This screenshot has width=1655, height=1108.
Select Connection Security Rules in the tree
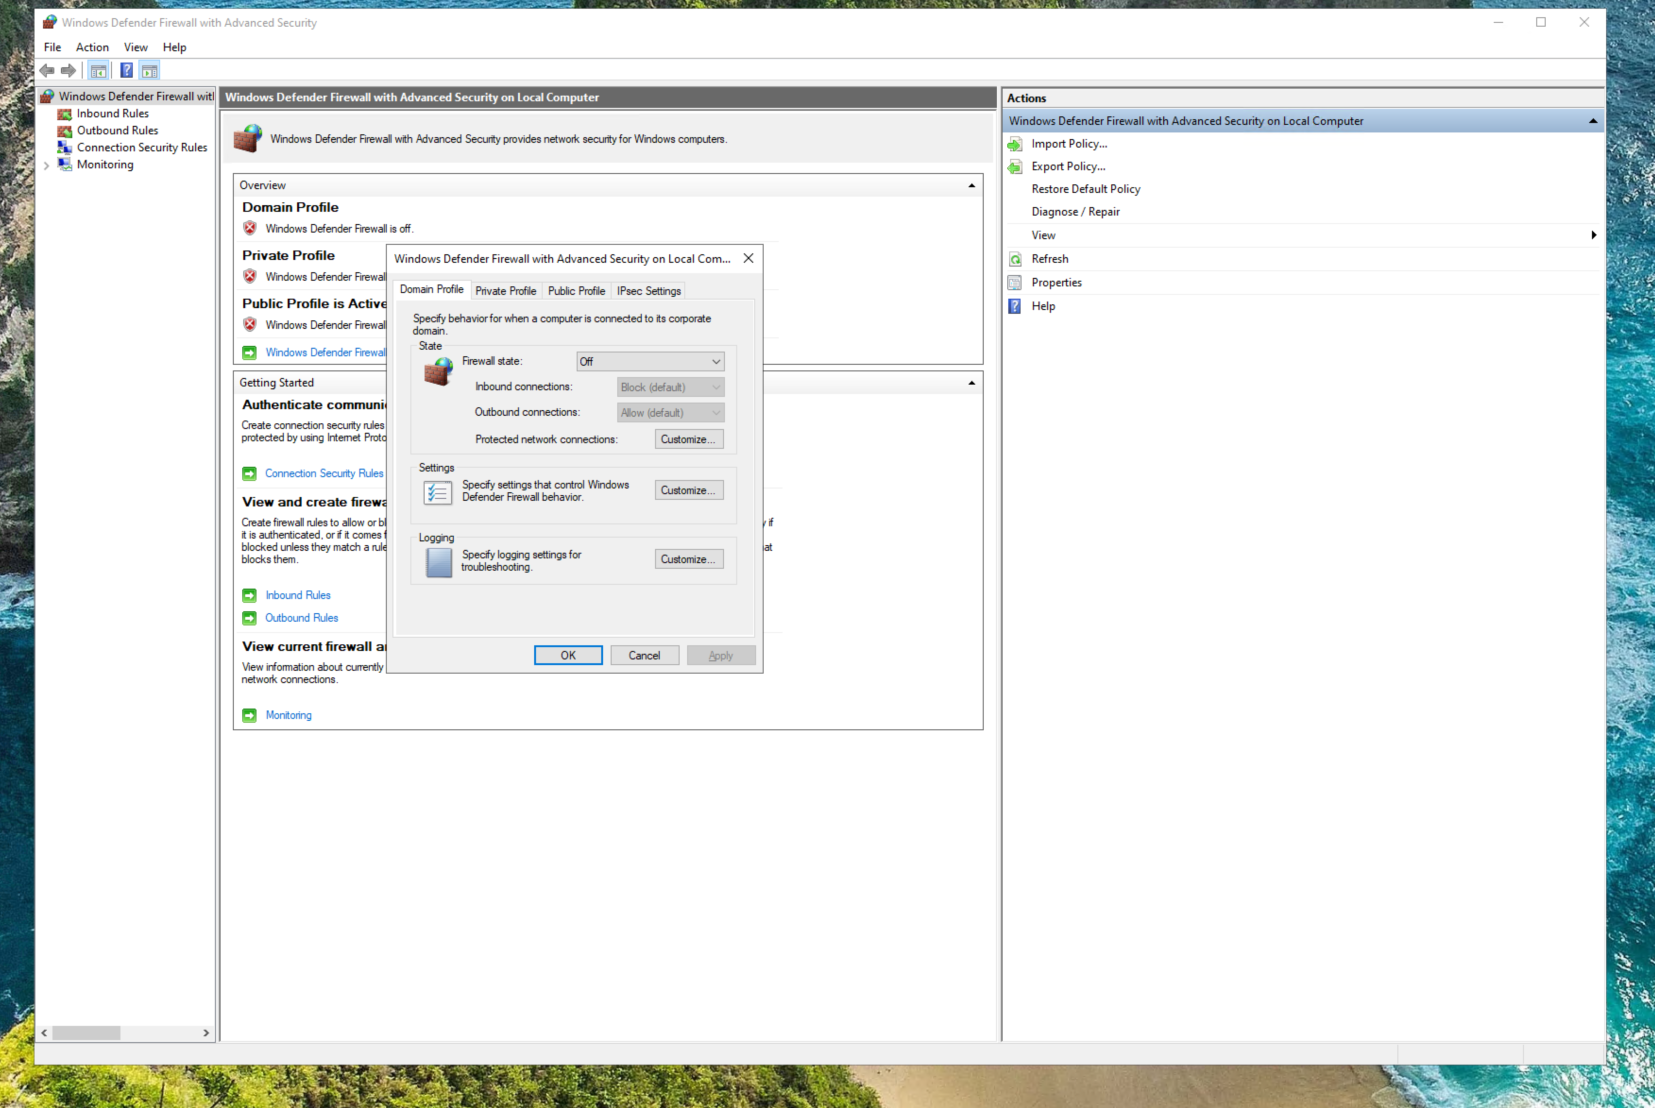(142, 148)
